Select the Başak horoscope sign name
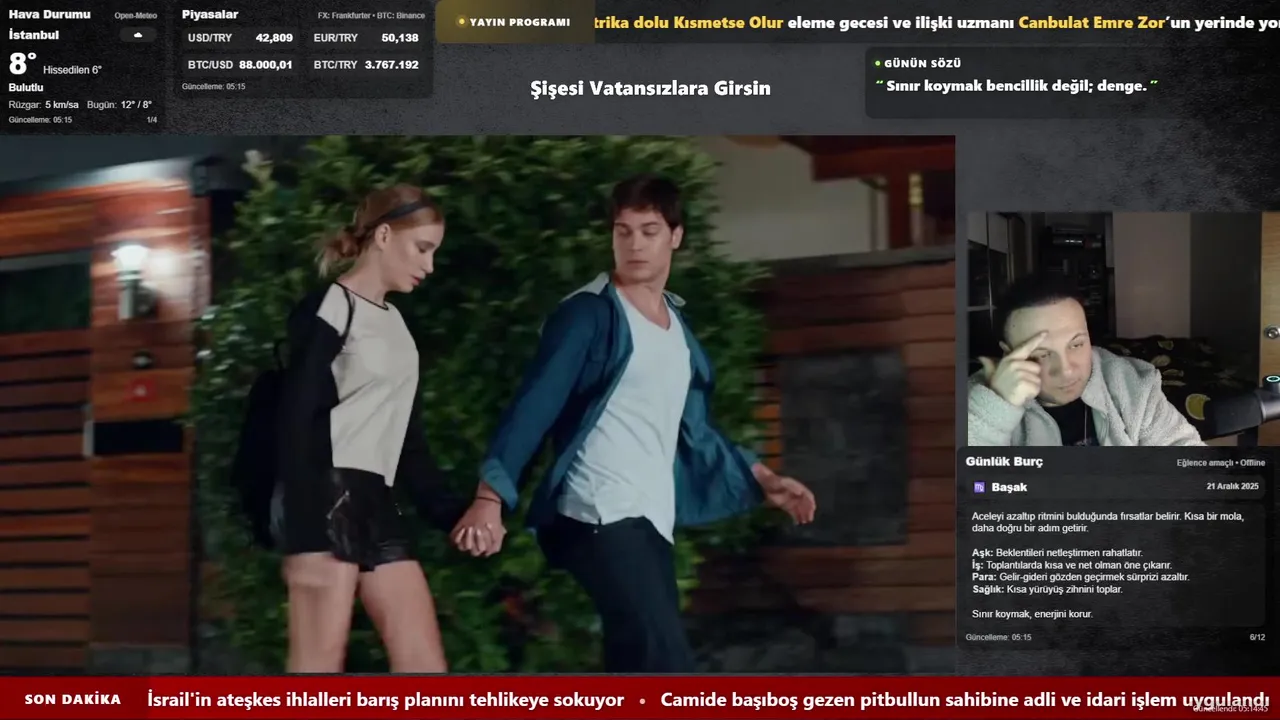 point(1009,487)
